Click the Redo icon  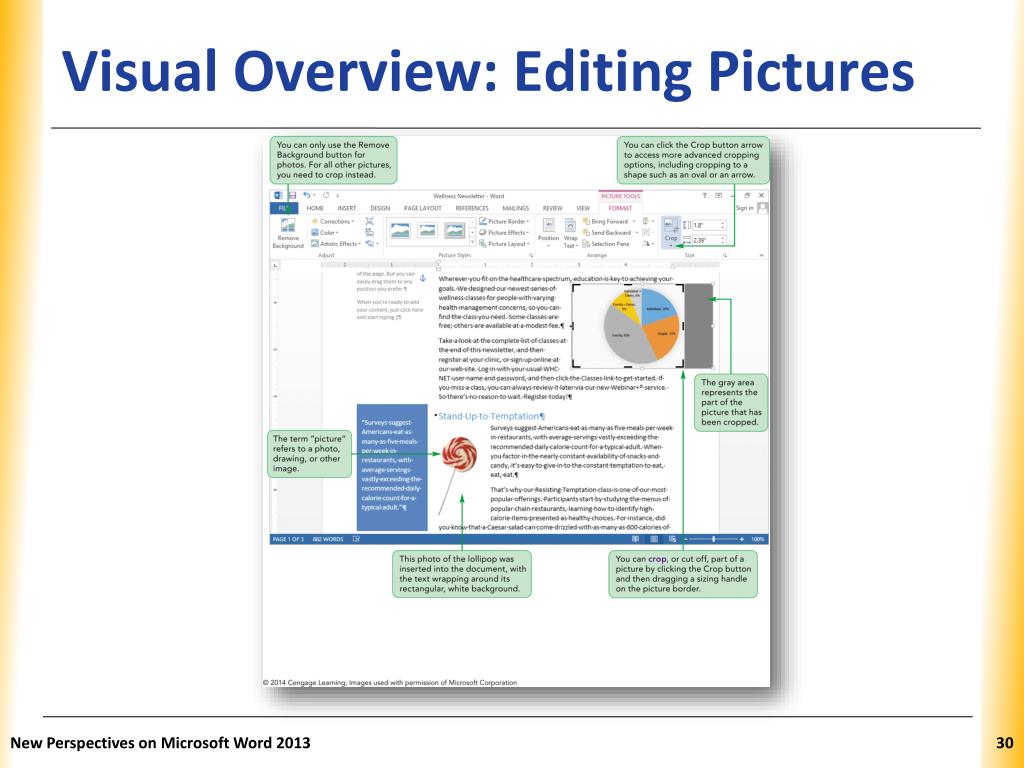click(x=326, y=195)
